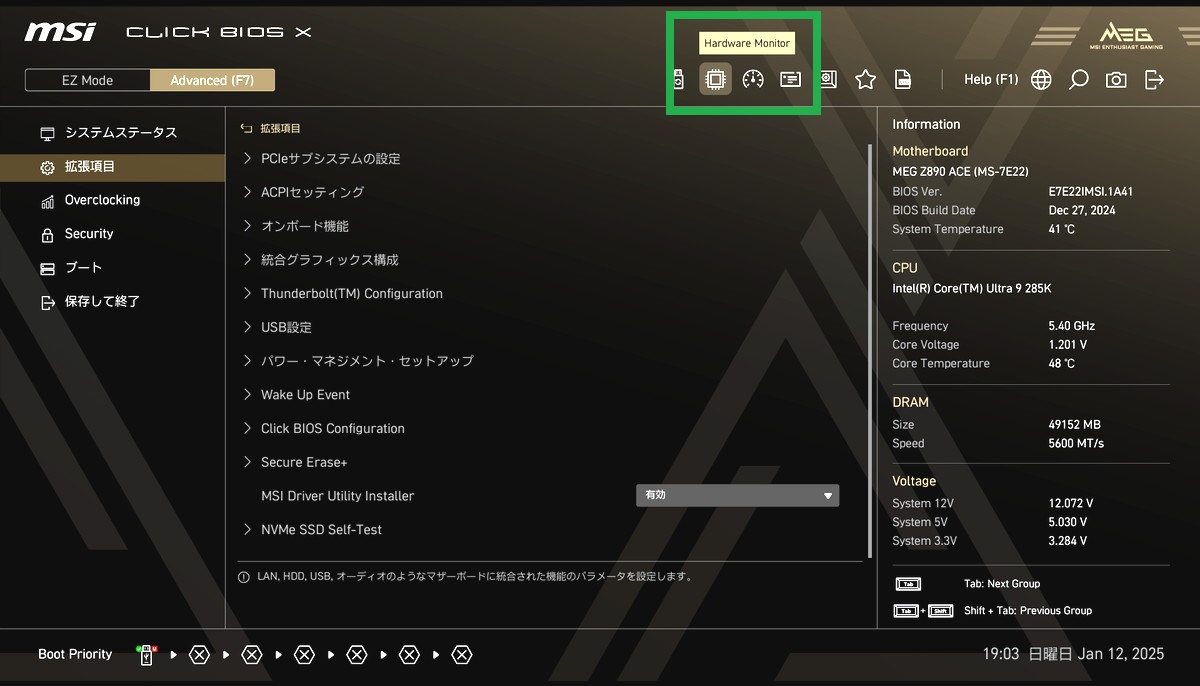The width and height of the screenshot is (1200, 686).
Task: Open the ブート sidebar section
Action: [x=112, y=268]
